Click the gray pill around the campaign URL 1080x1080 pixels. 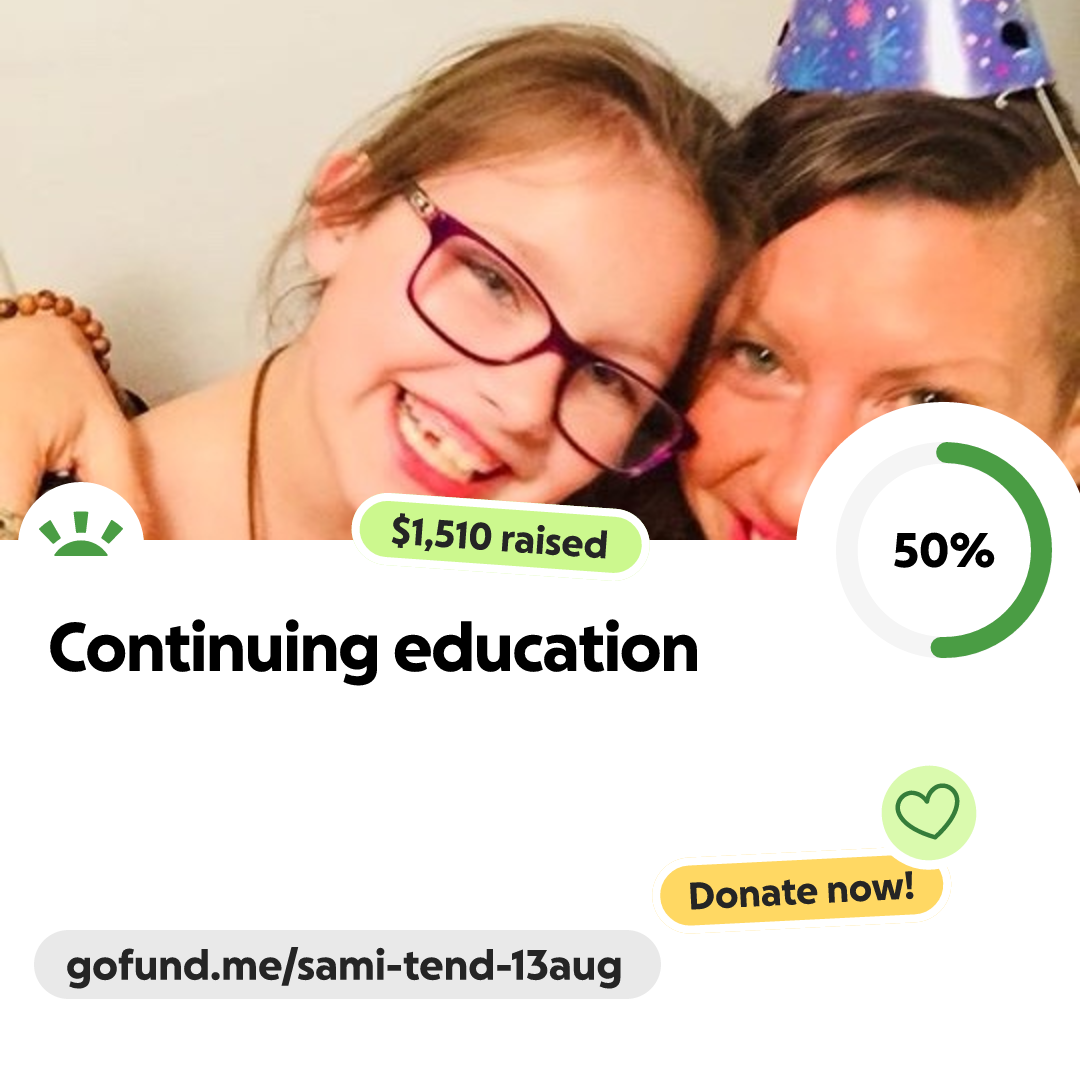[347, 964]
